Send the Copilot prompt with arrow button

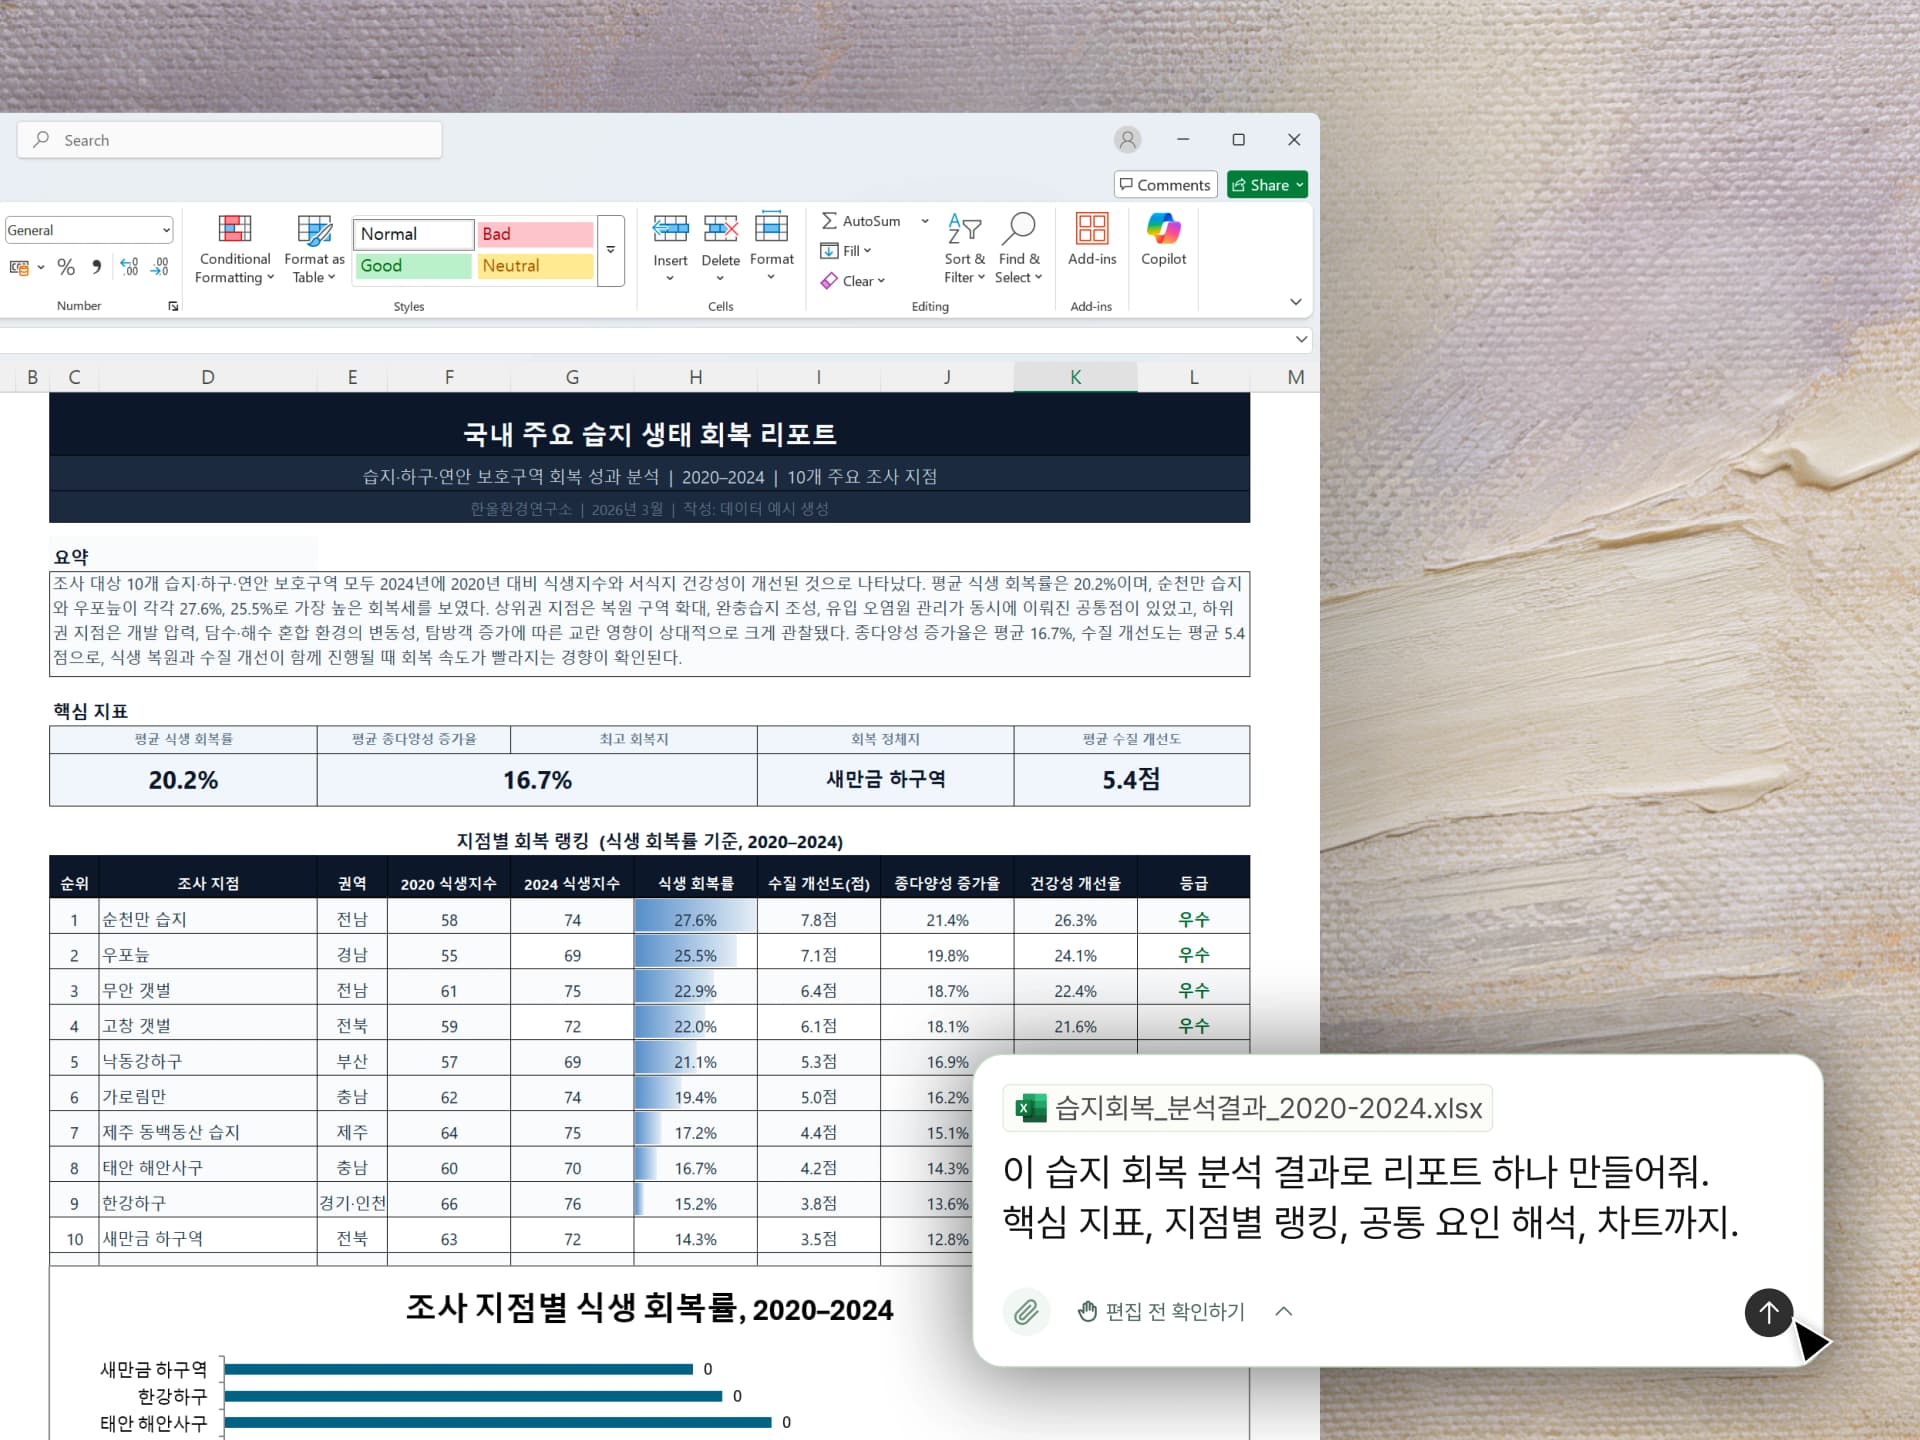[x=1768, y=1313]
